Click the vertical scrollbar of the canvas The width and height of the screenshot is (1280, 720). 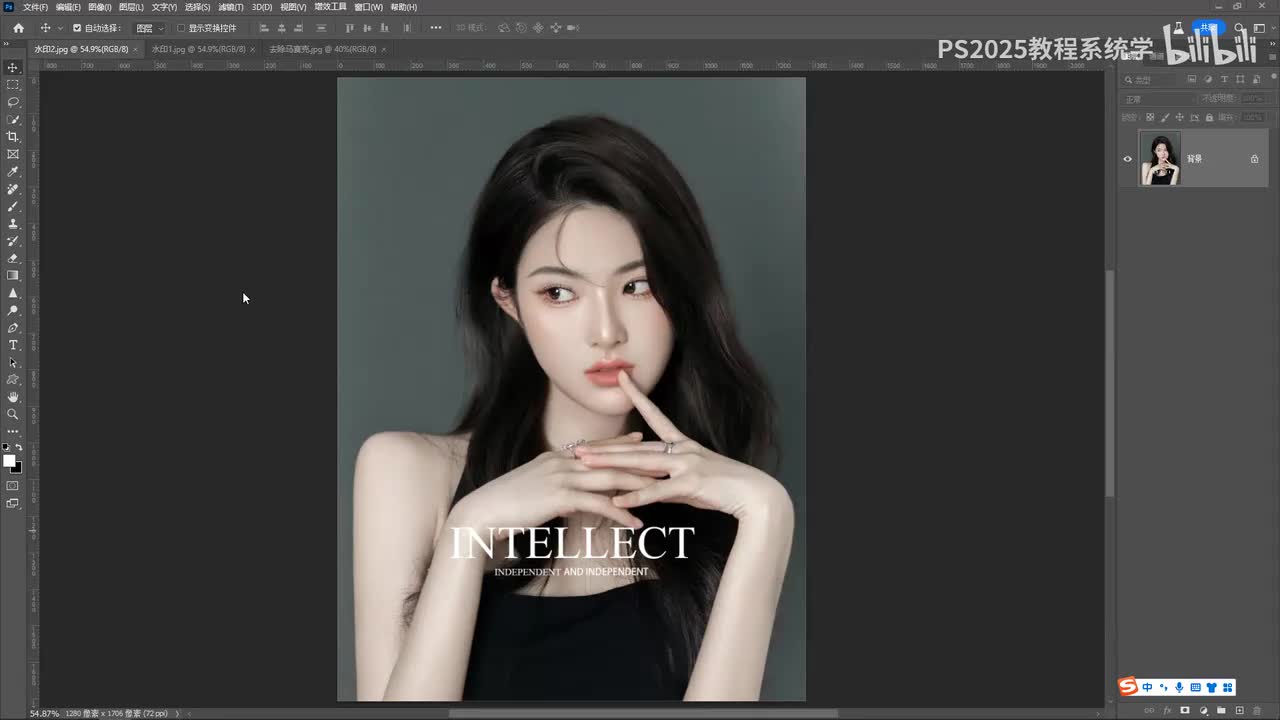point(1109,385)
